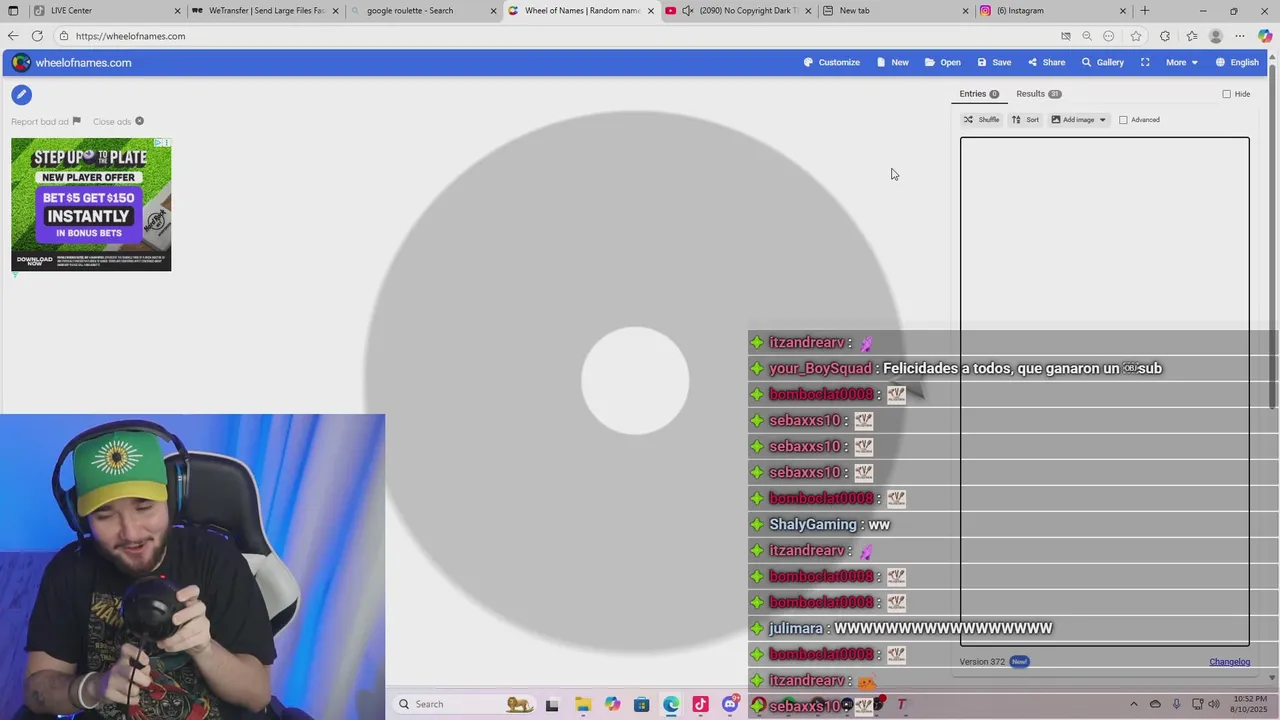Image resolution: width=1280 pixels, height=720 pixels.
Task: Open the Edge browser taskbar icon
Action: (671, 705)
